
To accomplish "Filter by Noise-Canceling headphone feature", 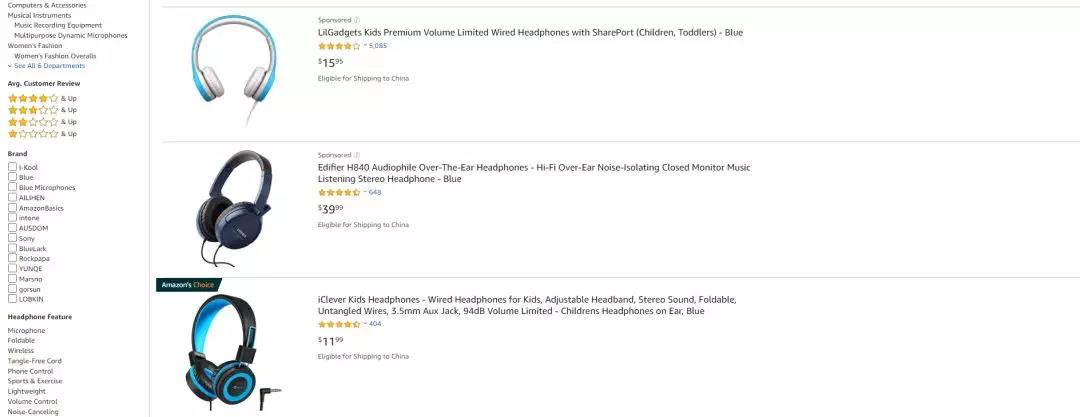I will (33, 411).
